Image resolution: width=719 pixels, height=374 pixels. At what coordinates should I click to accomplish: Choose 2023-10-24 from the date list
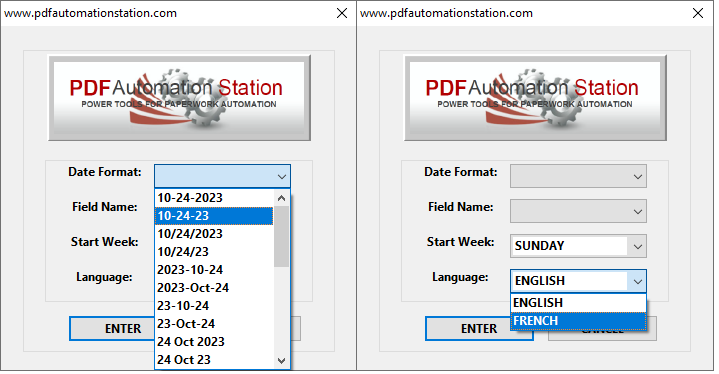[214, 270]
